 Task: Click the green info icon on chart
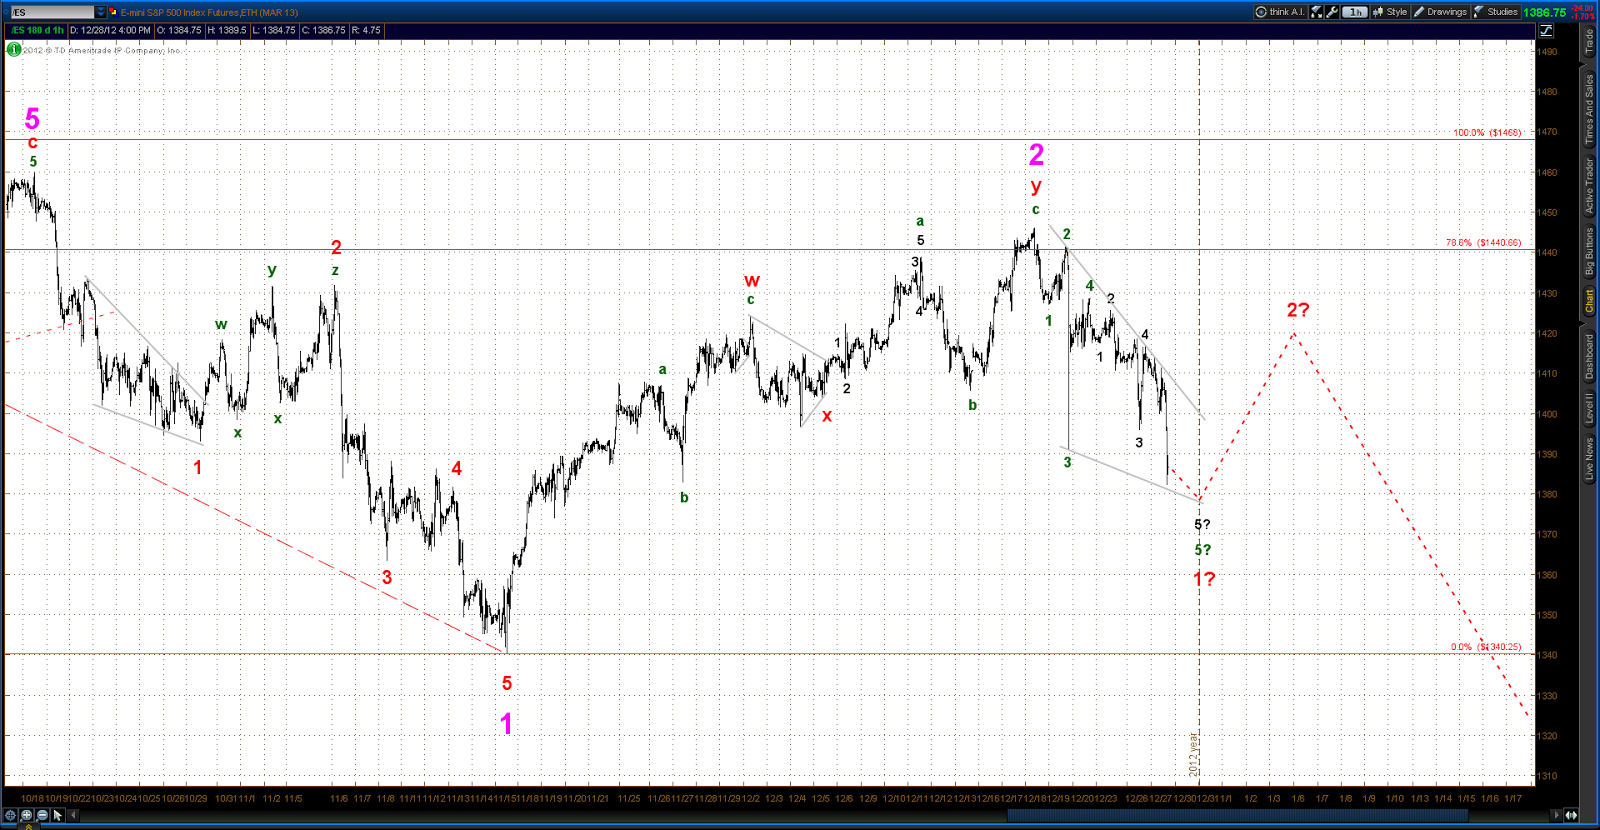coord(14,49)
